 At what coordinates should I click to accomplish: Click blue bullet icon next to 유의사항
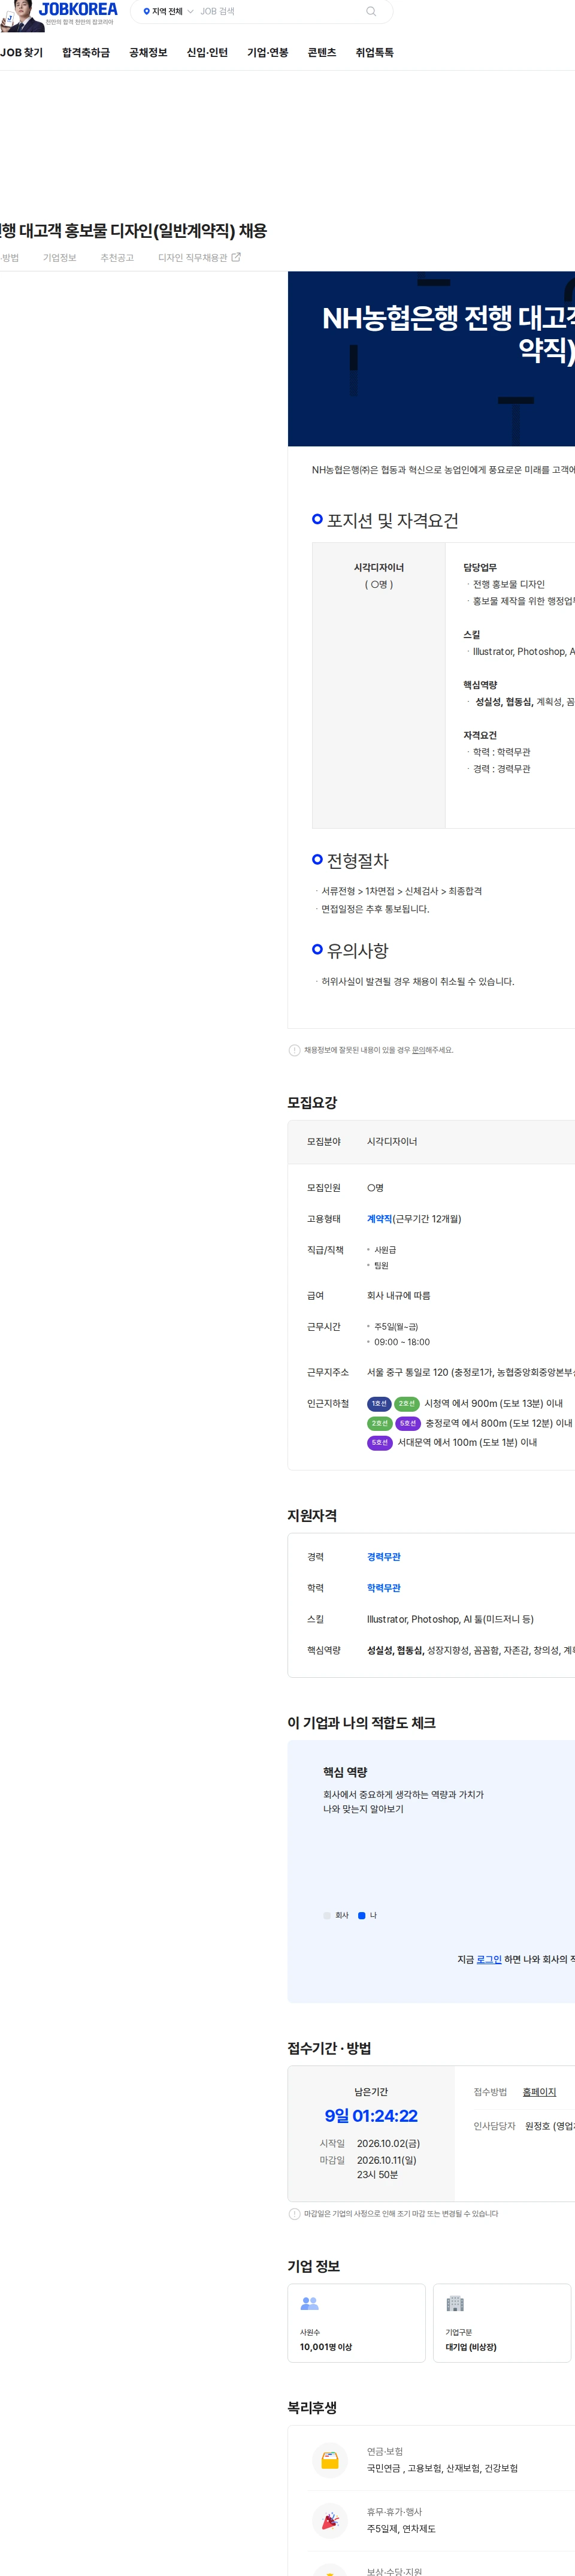tap(317, 949)
